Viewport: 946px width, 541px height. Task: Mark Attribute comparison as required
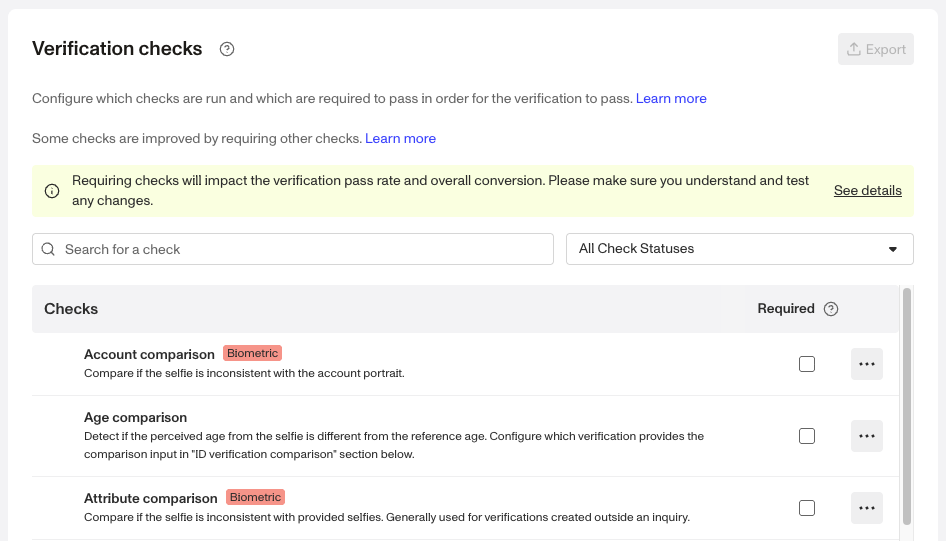(x=807, y=508)
